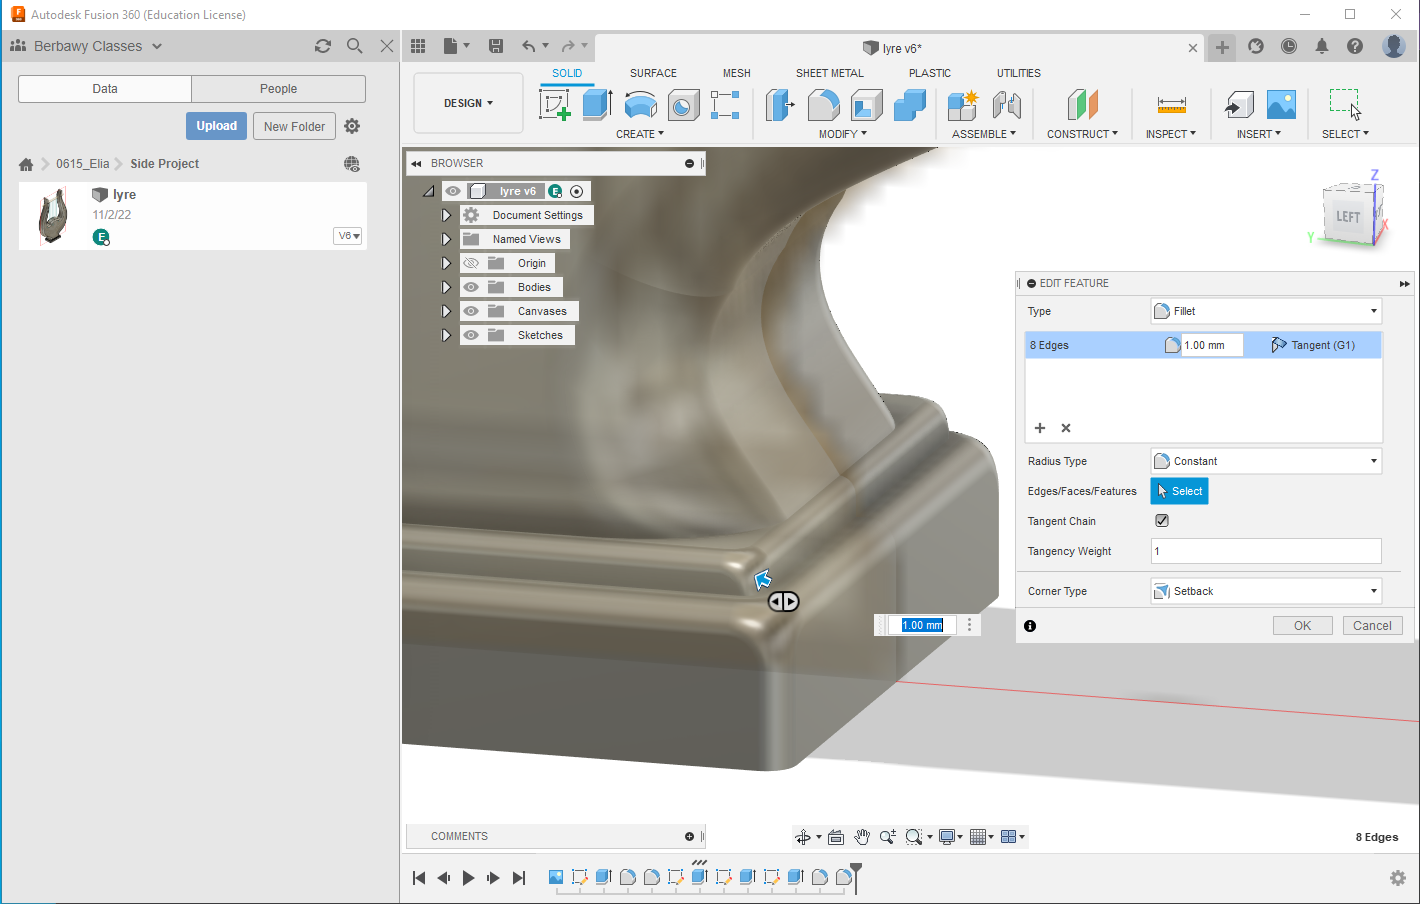This screenshot has width=1420, height=904.
Task: Switch to the Surface tab
Action: tap(653, 73)
